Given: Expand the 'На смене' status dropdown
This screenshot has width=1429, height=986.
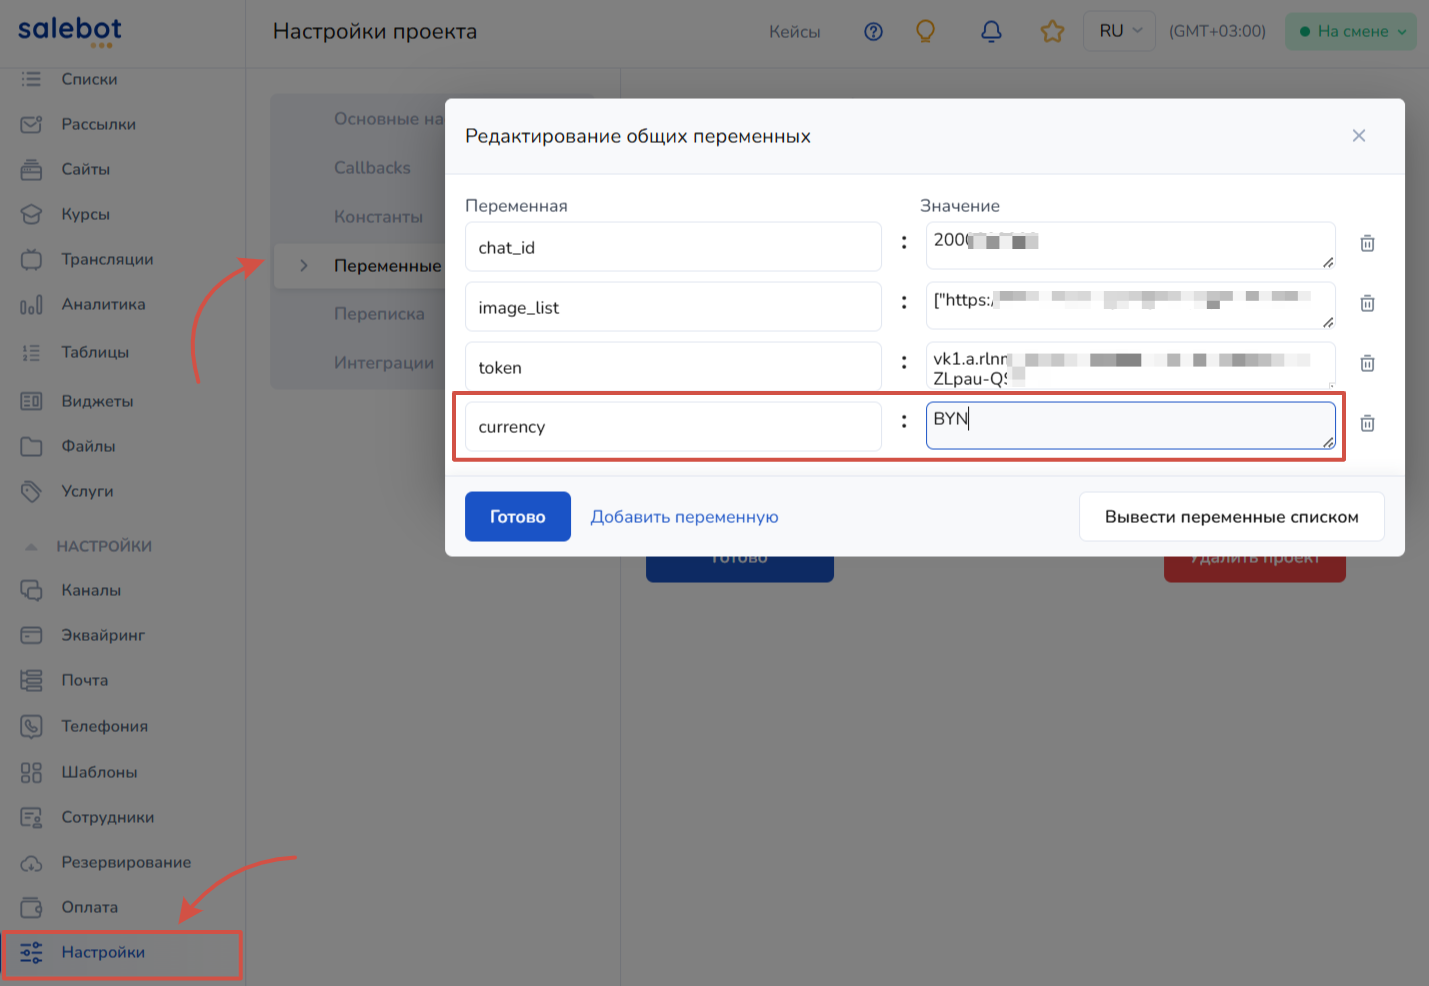Looking at the screenshot, I should click(x=1351, y=31).
